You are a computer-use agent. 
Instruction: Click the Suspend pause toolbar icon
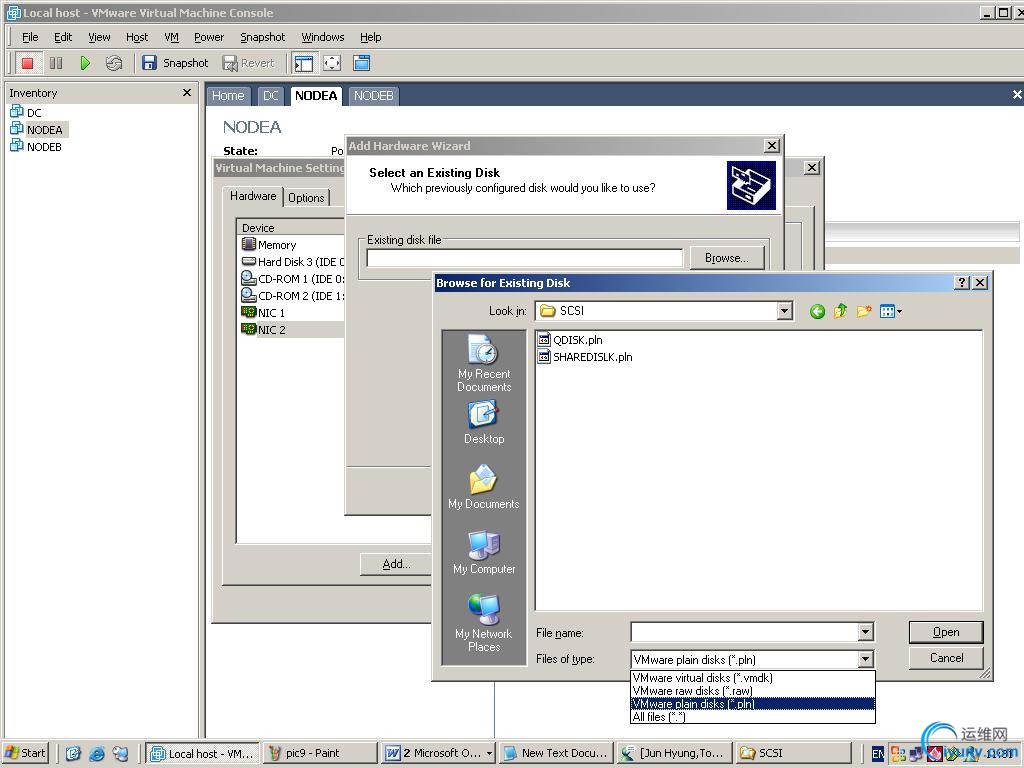coord(56,63)
